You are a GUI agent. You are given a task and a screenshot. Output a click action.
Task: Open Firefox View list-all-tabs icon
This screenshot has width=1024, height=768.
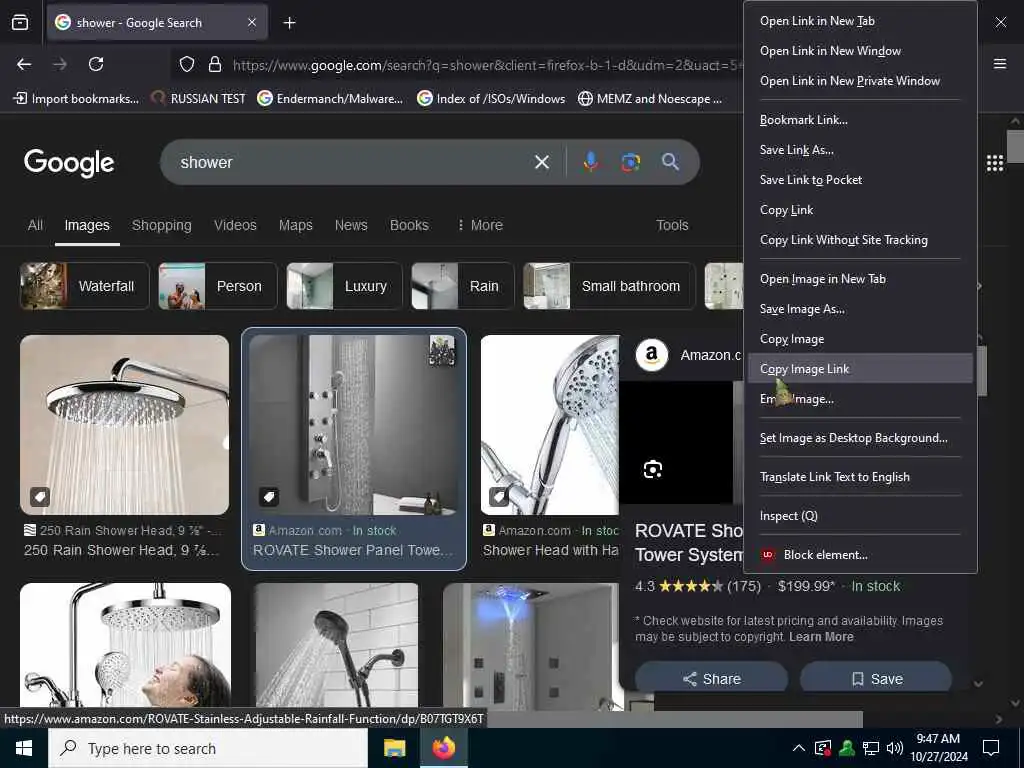pyautogui.click(x=20, y=23)
